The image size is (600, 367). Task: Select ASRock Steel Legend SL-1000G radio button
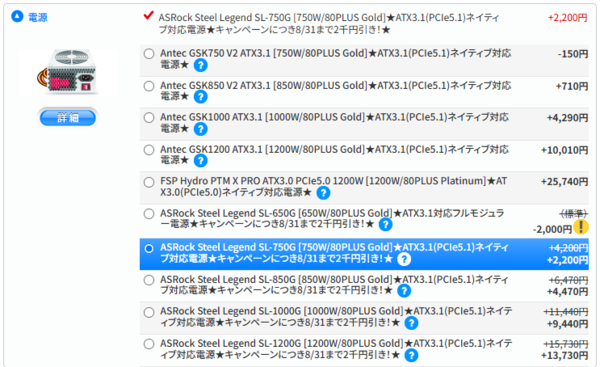[149, 312]
